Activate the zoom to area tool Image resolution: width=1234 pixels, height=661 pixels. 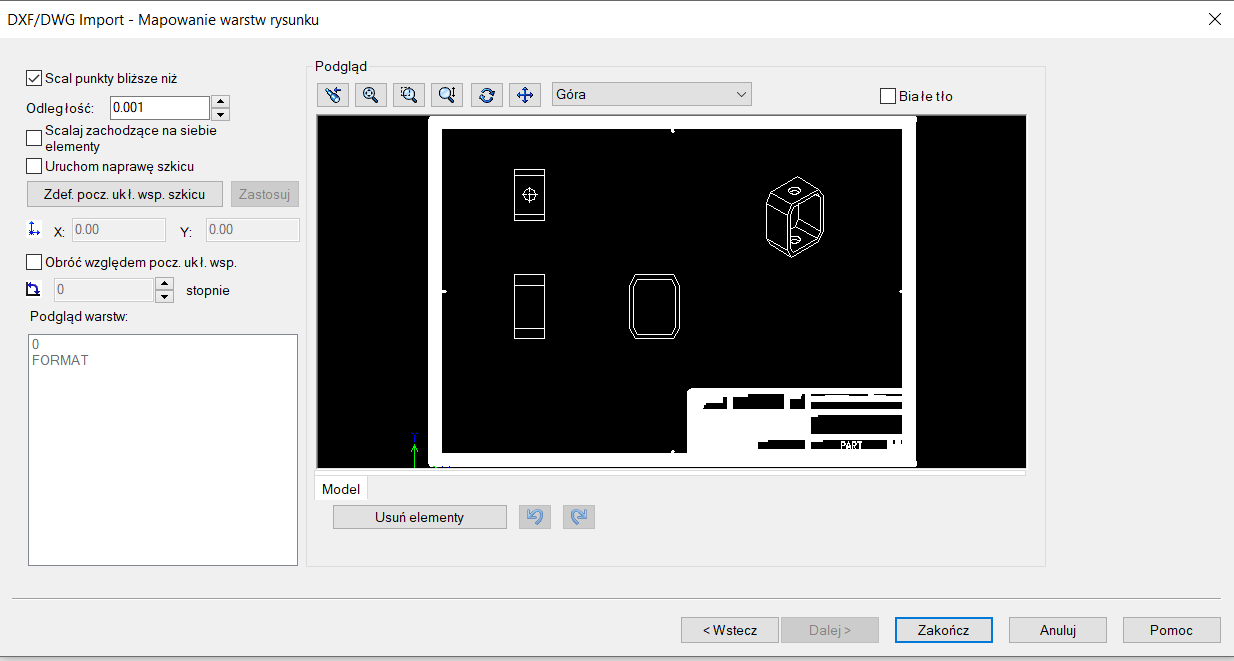(x=409, y=95)
